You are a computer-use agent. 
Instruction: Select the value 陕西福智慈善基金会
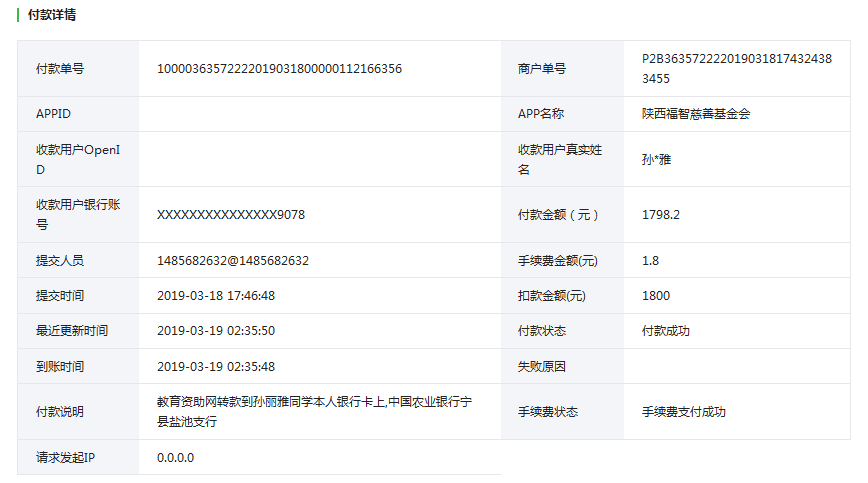coord(696,114)
